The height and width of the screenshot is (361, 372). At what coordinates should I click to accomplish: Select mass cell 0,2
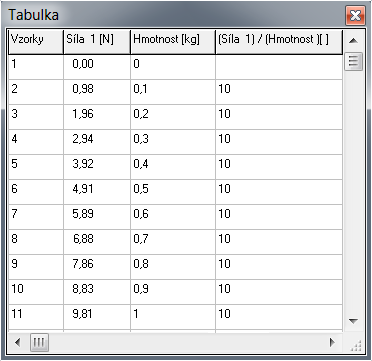173,117
